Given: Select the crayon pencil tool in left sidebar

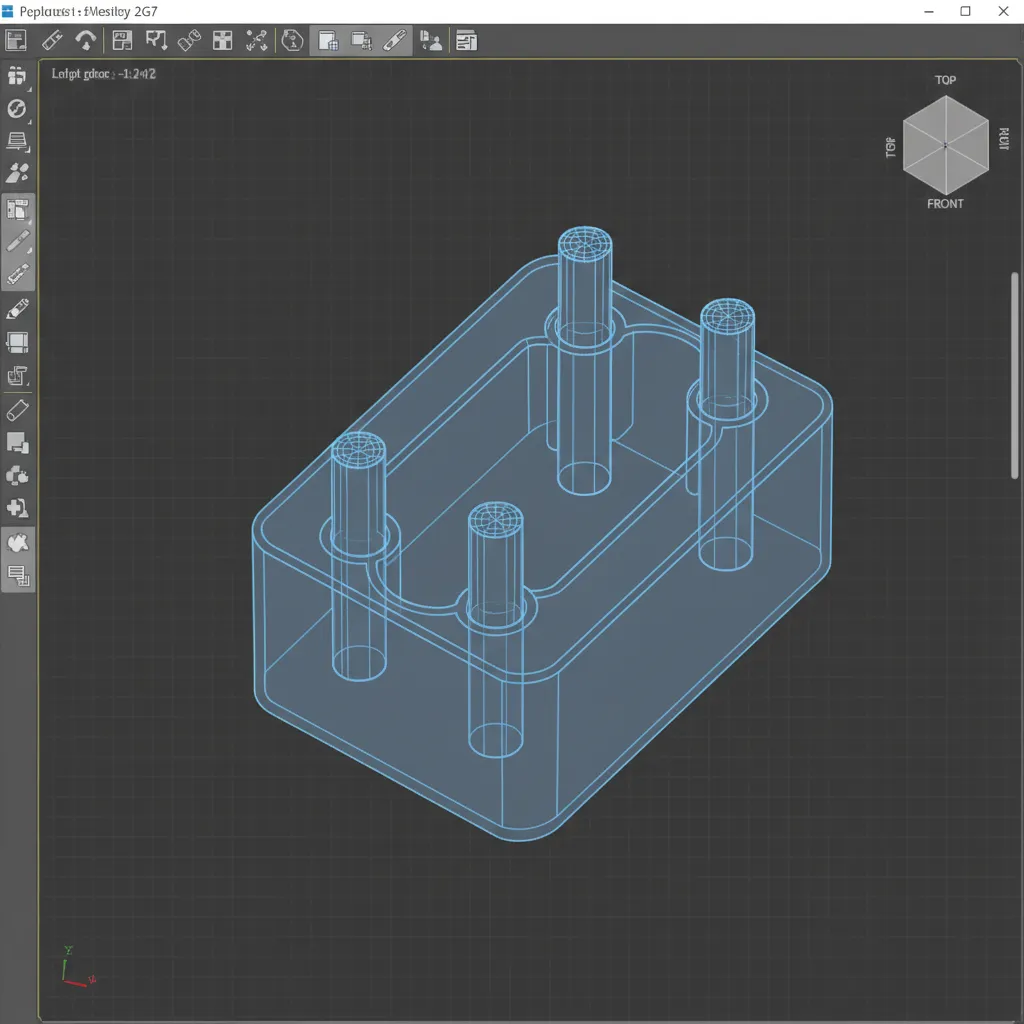Looking at the screenshot, I should pos(18,309).
